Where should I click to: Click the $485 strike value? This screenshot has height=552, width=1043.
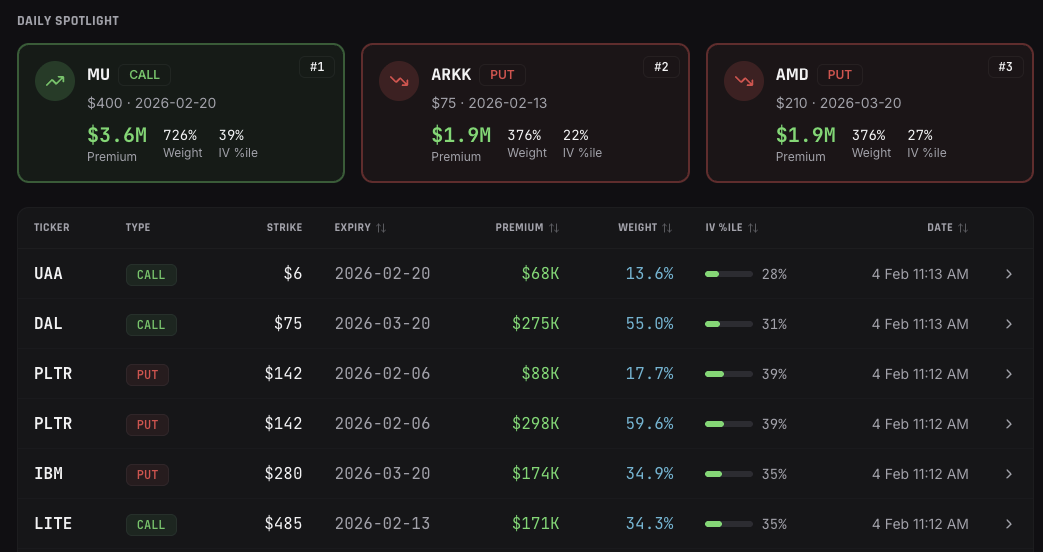(283, 524)
